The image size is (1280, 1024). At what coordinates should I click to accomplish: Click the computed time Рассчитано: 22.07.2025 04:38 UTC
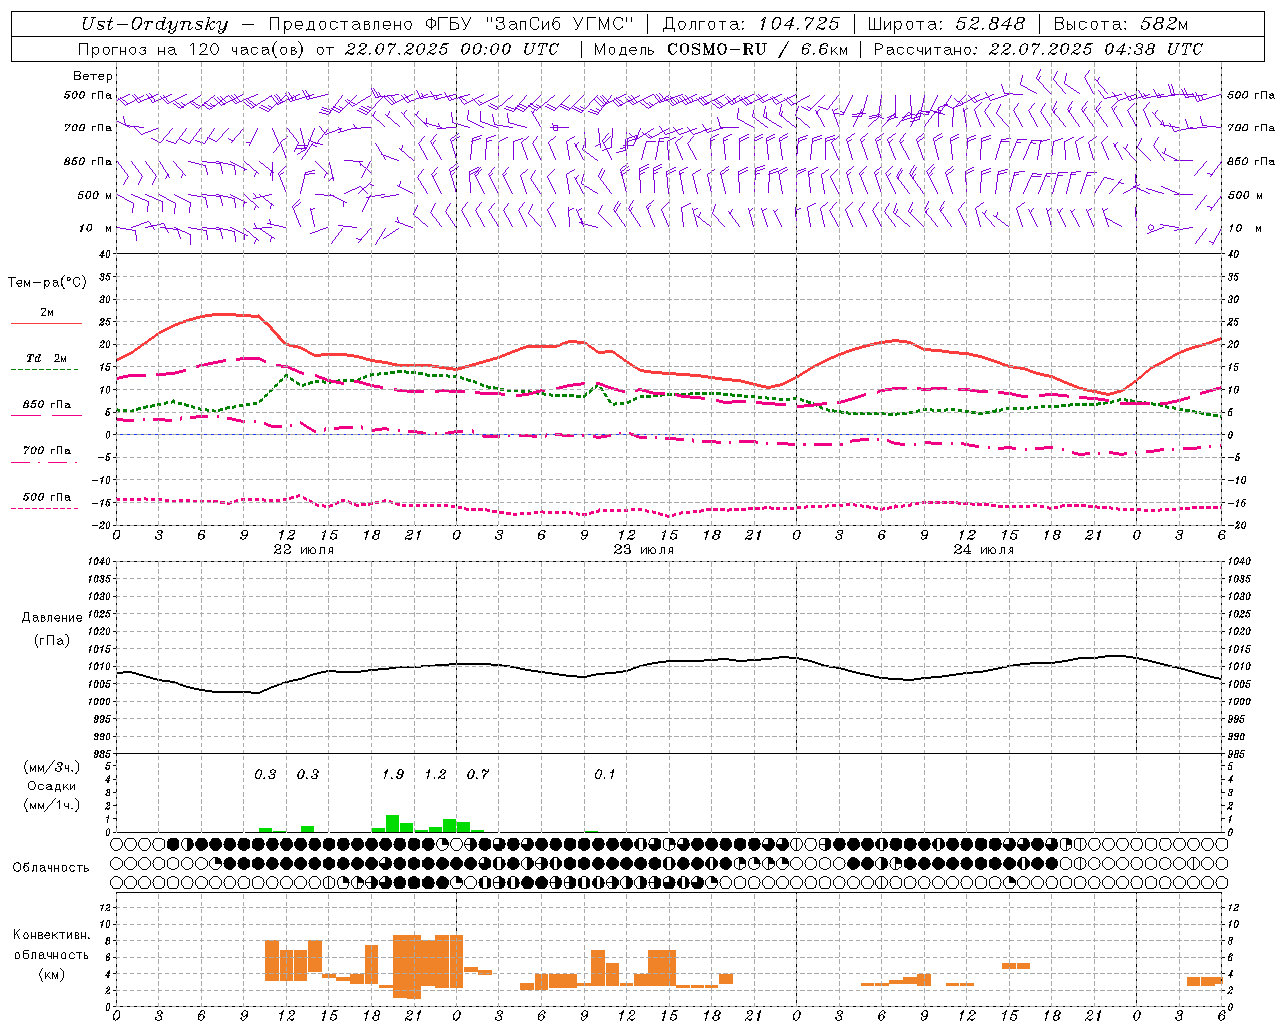point(1038,49)
